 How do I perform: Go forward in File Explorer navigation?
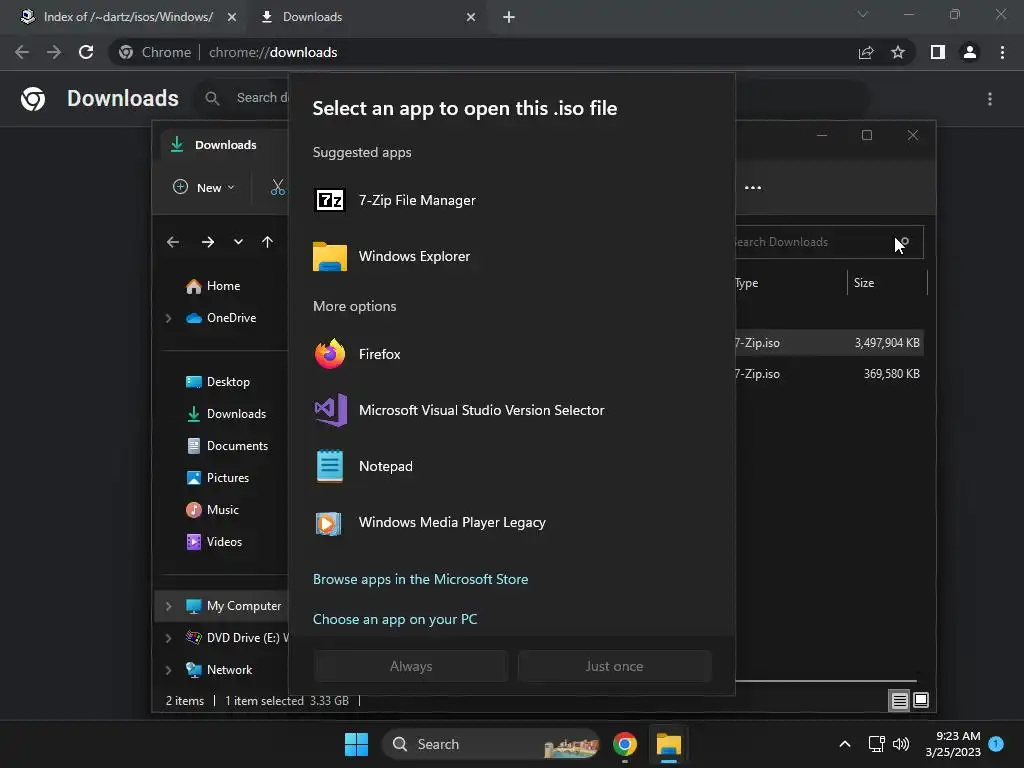click(x=208, y=242)
